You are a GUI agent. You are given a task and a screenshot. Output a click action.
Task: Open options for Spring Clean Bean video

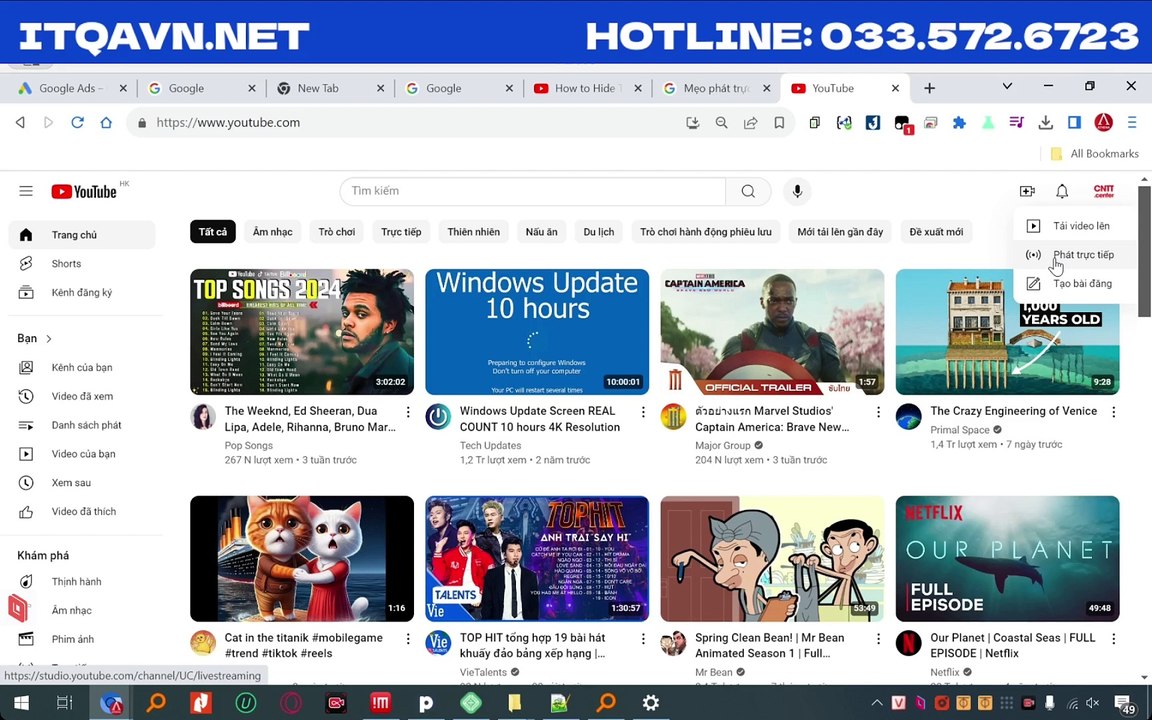878,639
